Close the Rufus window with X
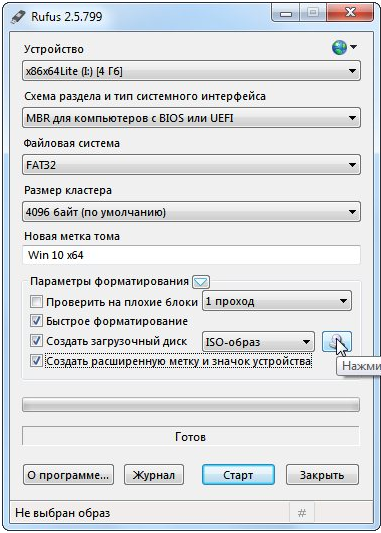 tap(350, 14)
